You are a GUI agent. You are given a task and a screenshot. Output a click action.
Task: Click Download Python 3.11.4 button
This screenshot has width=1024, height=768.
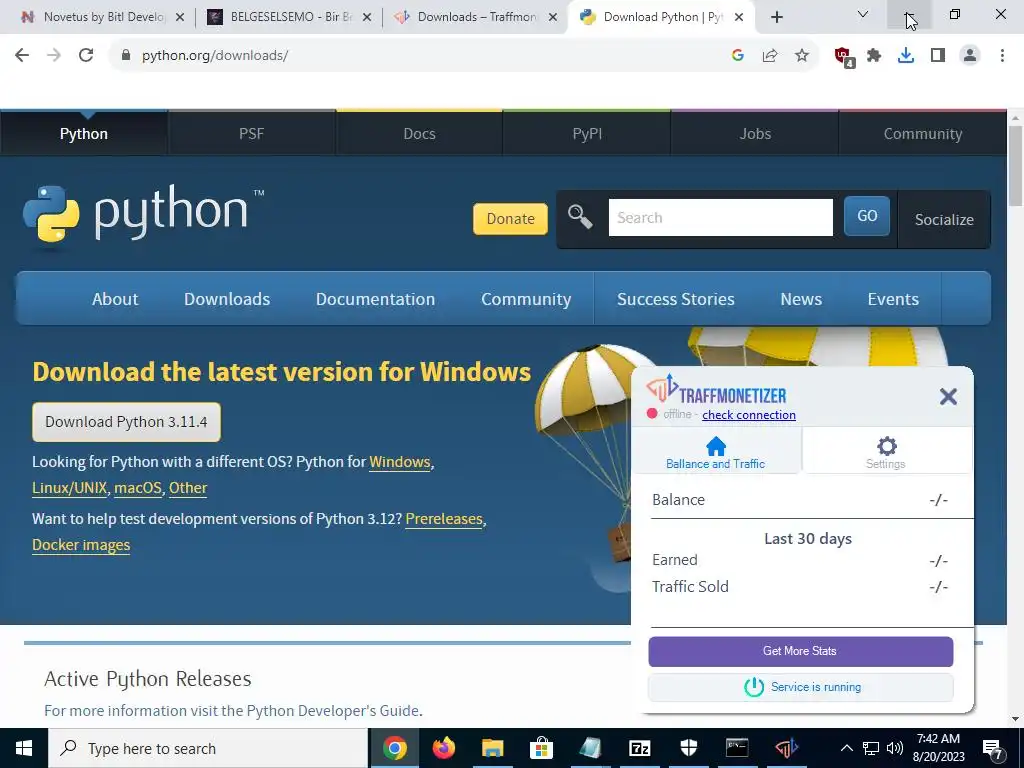[127, 422]
